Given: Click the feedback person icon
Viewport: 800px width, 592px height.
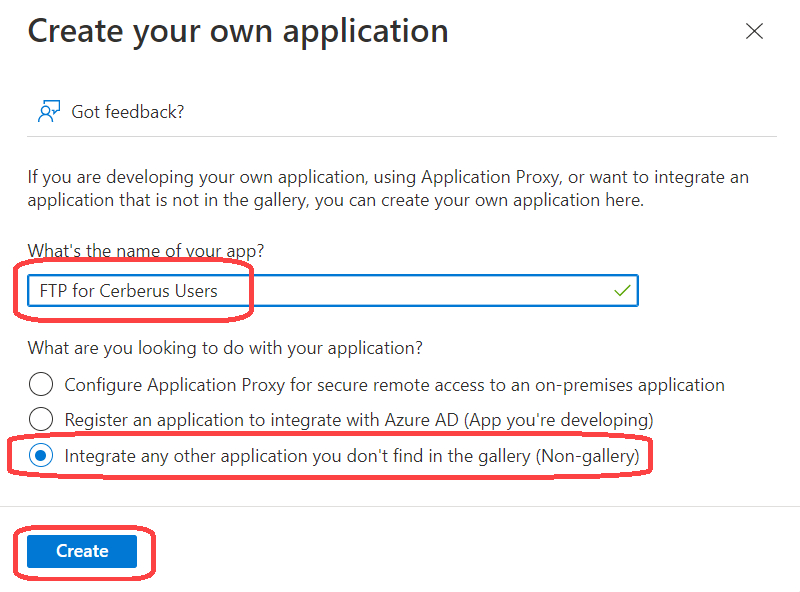Looking at the screenshot, I should (x=49, y=111).
